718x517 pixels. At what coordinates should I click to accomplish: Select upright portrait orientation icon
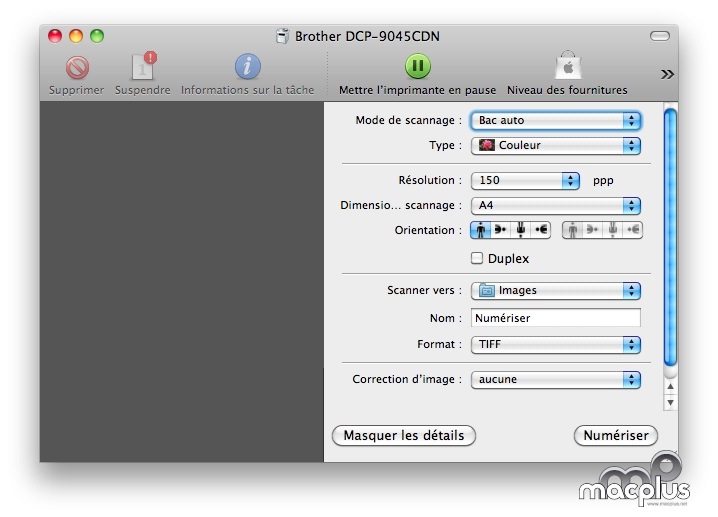[x=480, y=230]
